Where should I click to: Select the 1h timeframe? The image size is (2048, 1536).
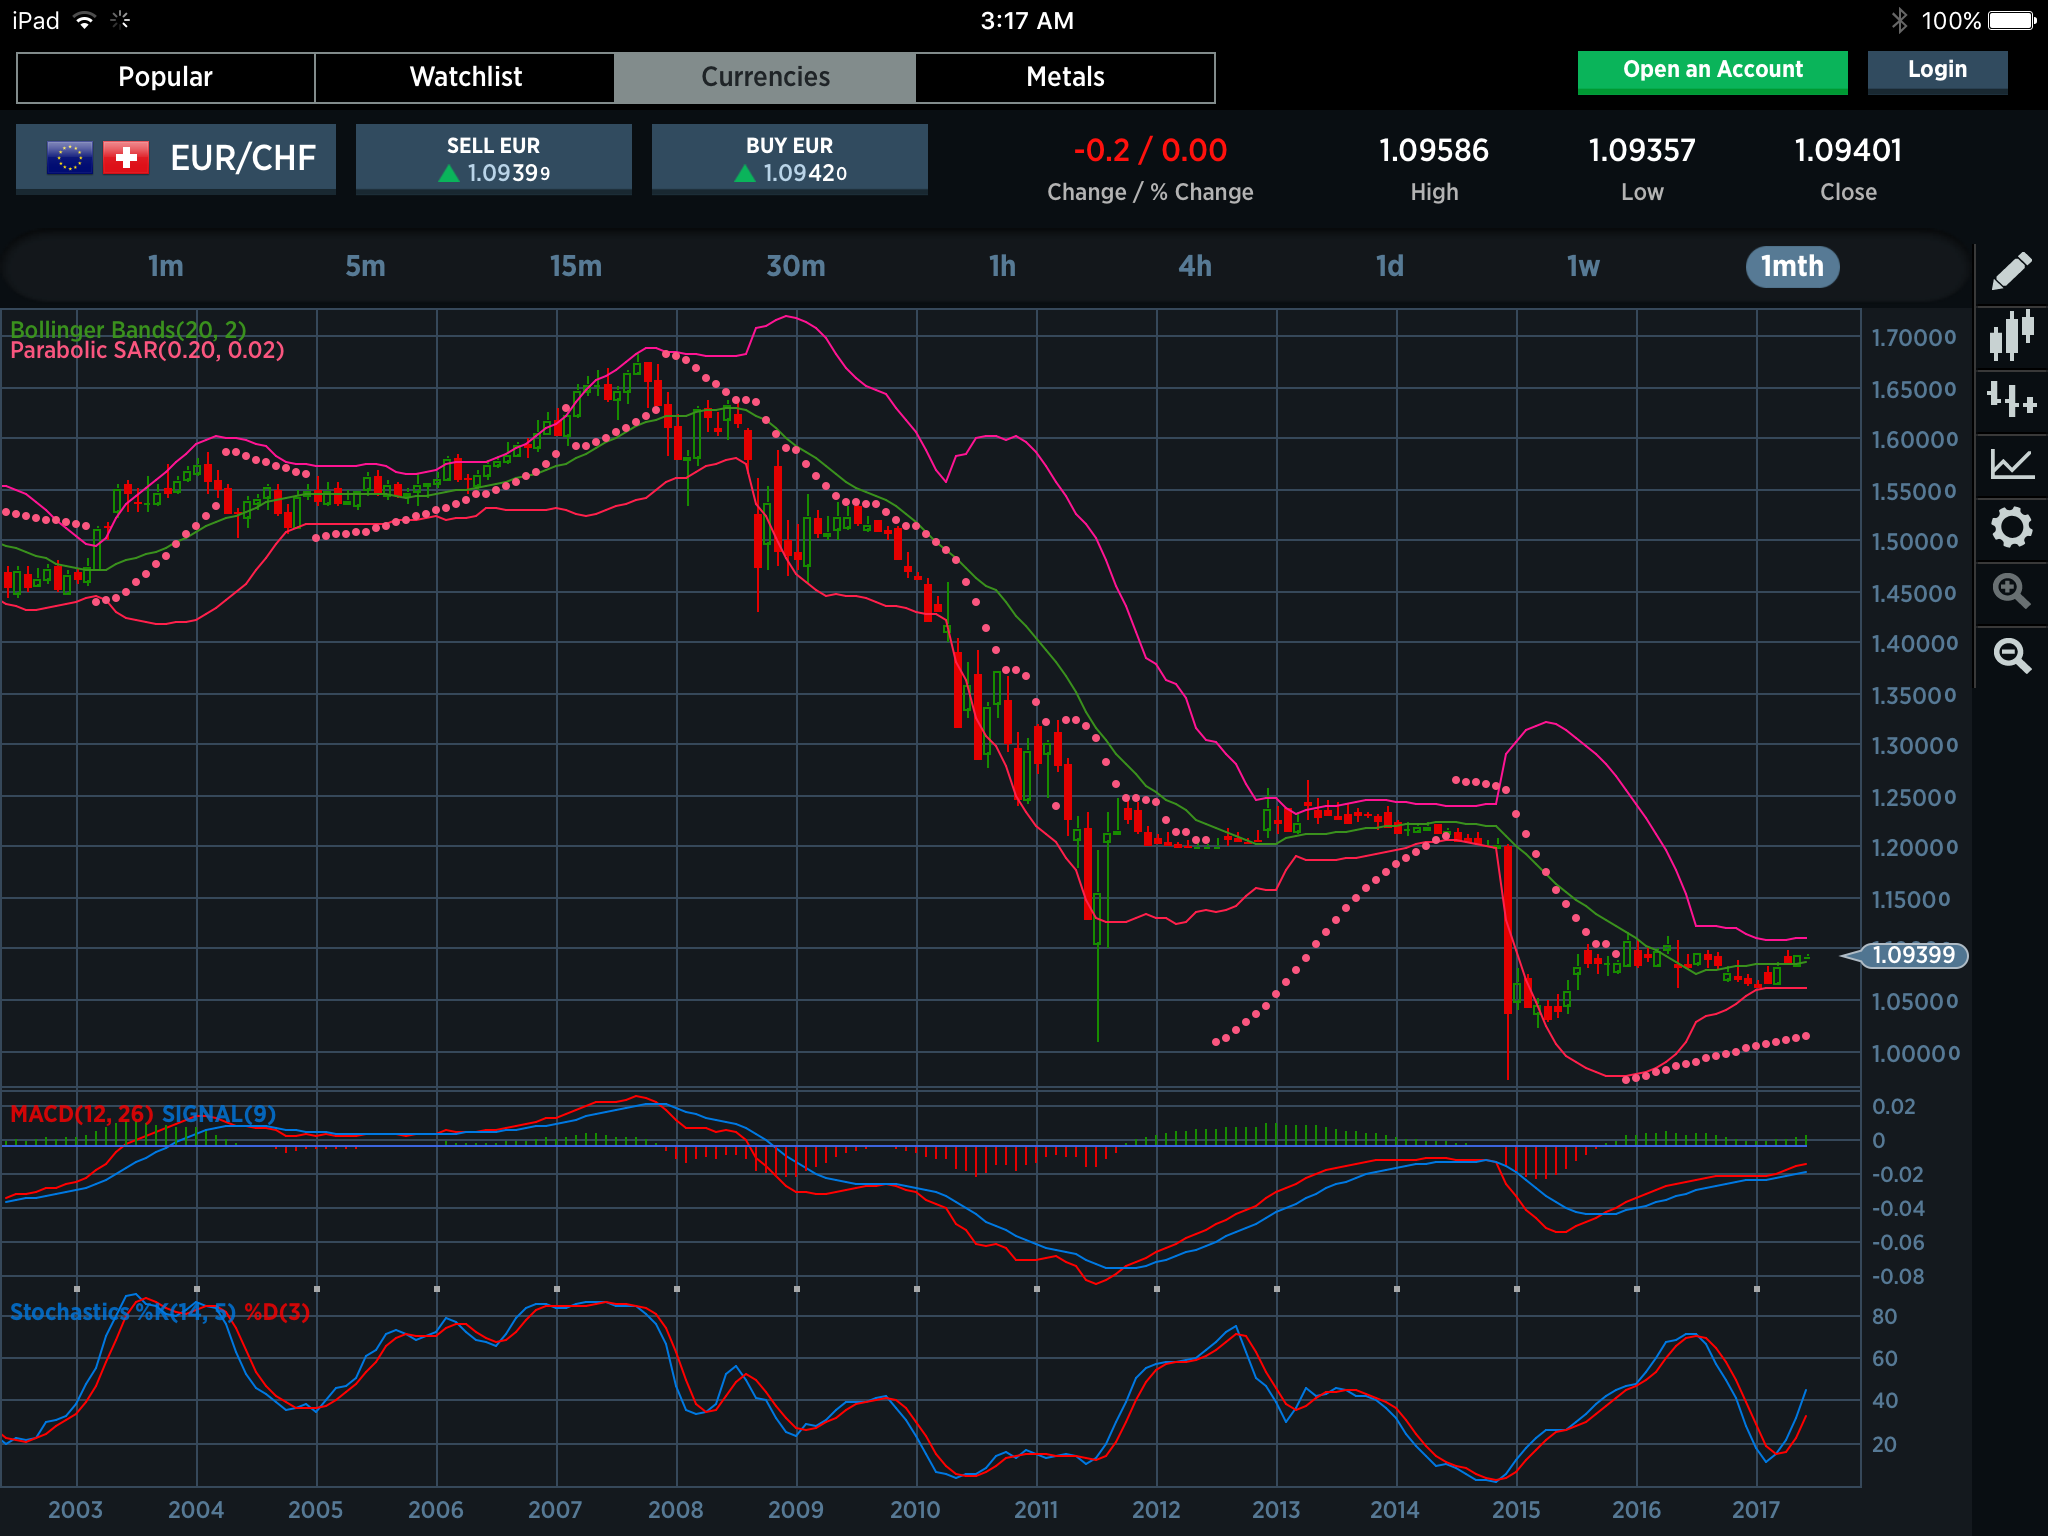pos(1002,266)
